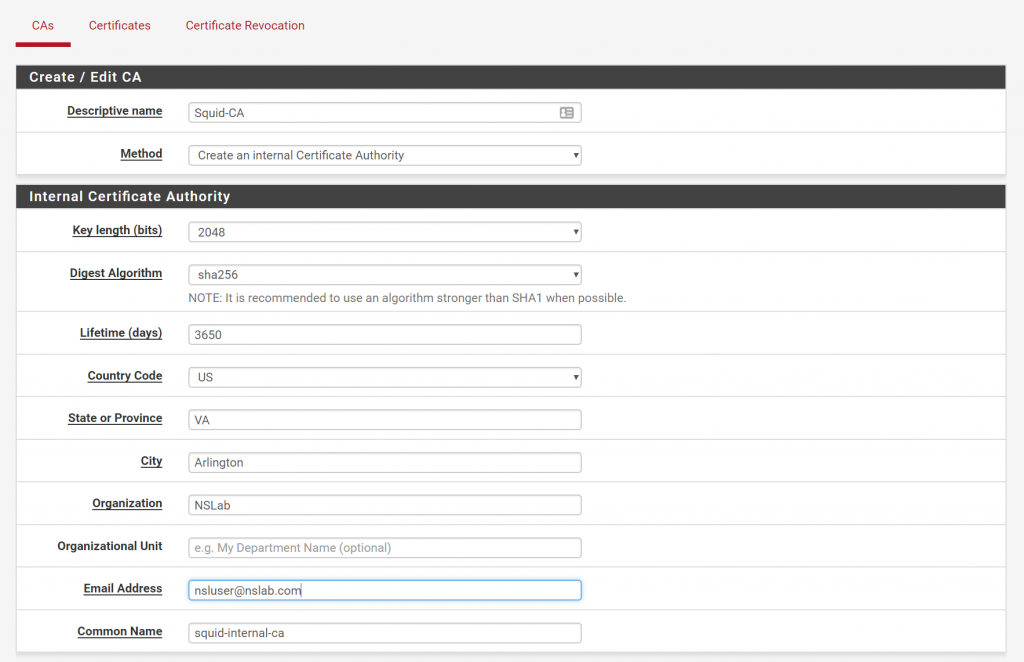This screenshot has width=1024, height=662.
Task: Click the Descriptive name input field
Action: click(x=385, y=113)
